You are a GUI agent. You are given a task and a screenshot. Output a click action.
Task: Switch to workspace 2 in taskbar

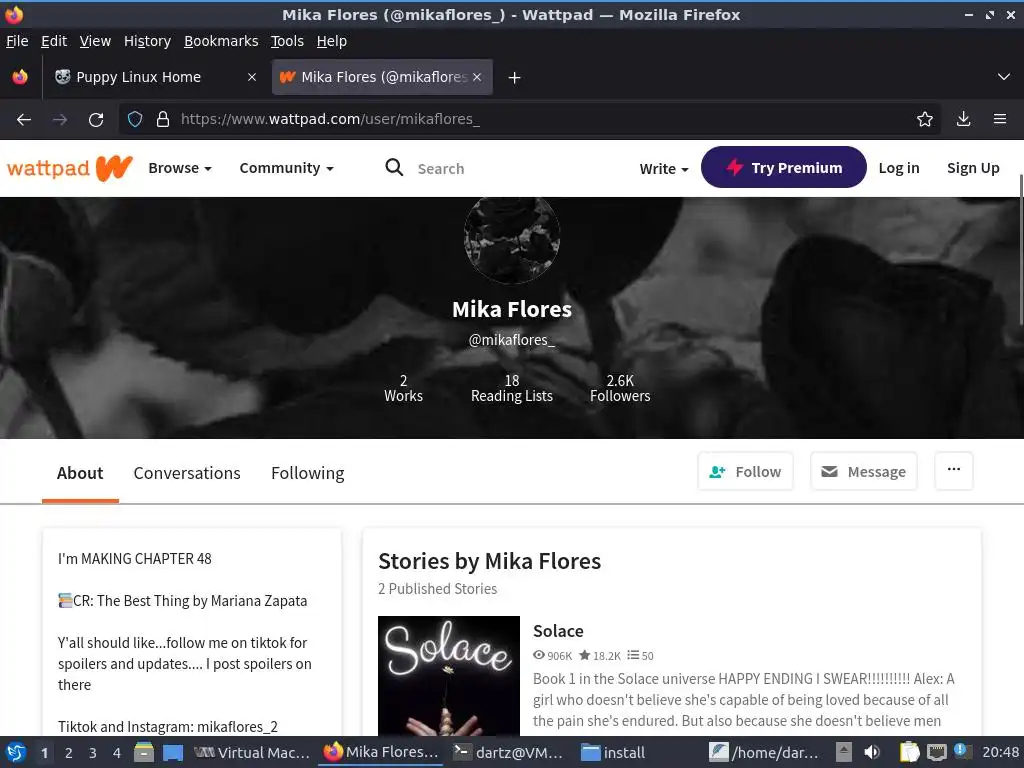click(69, 753)
